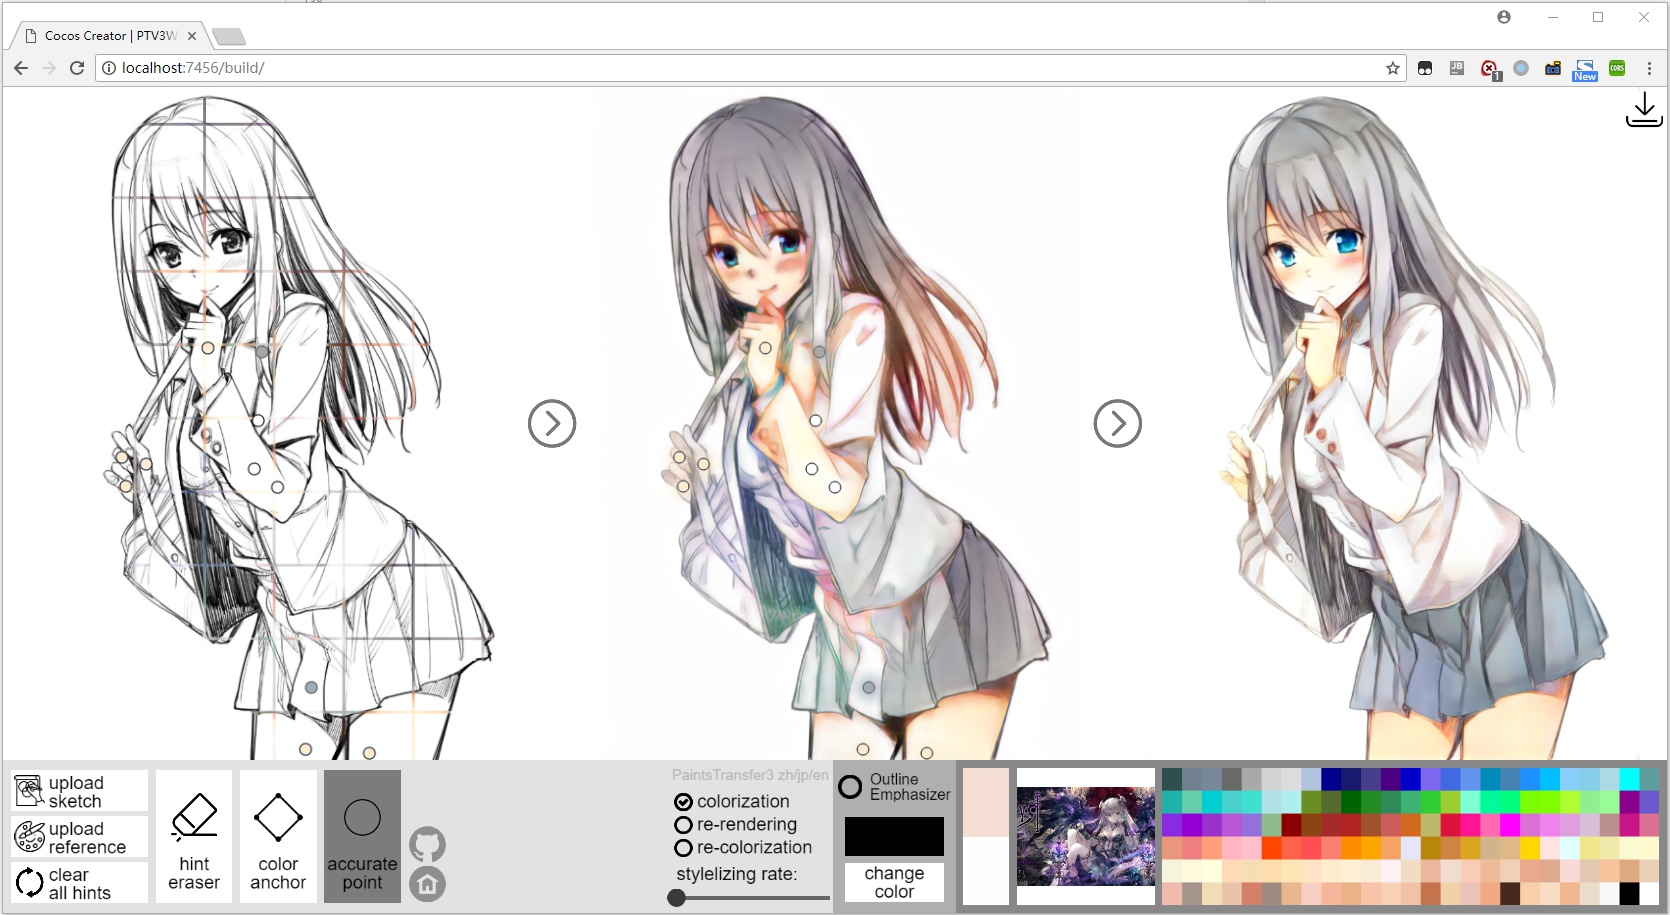This screenshot has height=915, width=1670.
Task: Clear all hints with circular arrow button
Action: [x=79, y=883]
